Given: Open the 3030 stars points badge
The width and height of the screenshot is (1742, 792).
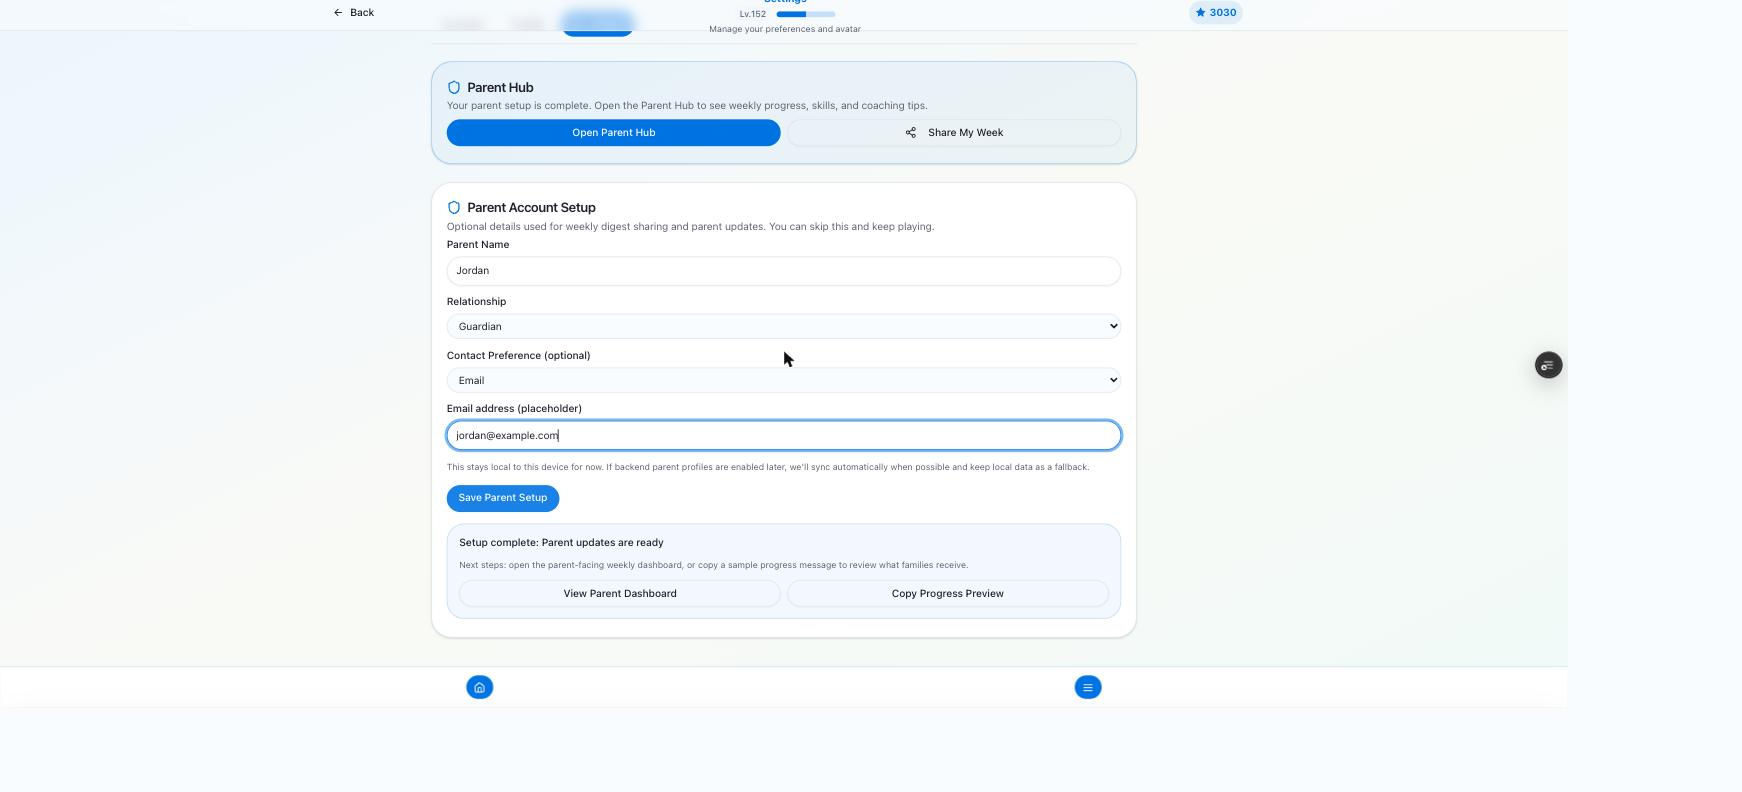Looking at the screenshot, I should pyautogui.click(x=1216, y=13).
